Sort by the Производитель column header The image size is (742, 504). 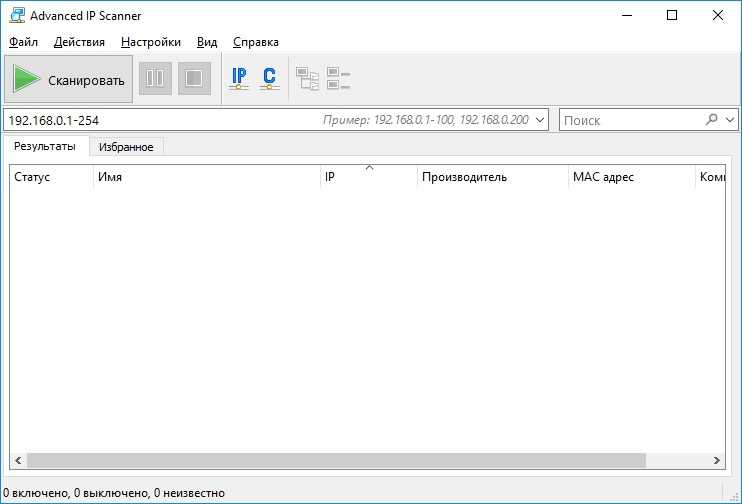point(493,177)
